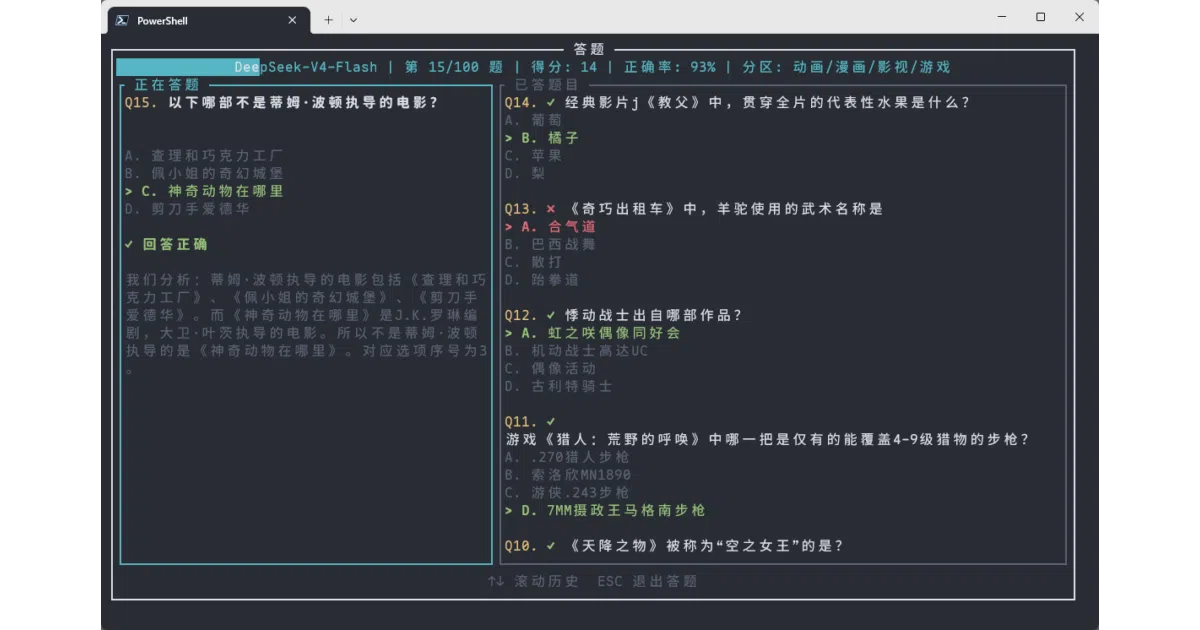Choose option D 剪刀手爱德华

187,209
